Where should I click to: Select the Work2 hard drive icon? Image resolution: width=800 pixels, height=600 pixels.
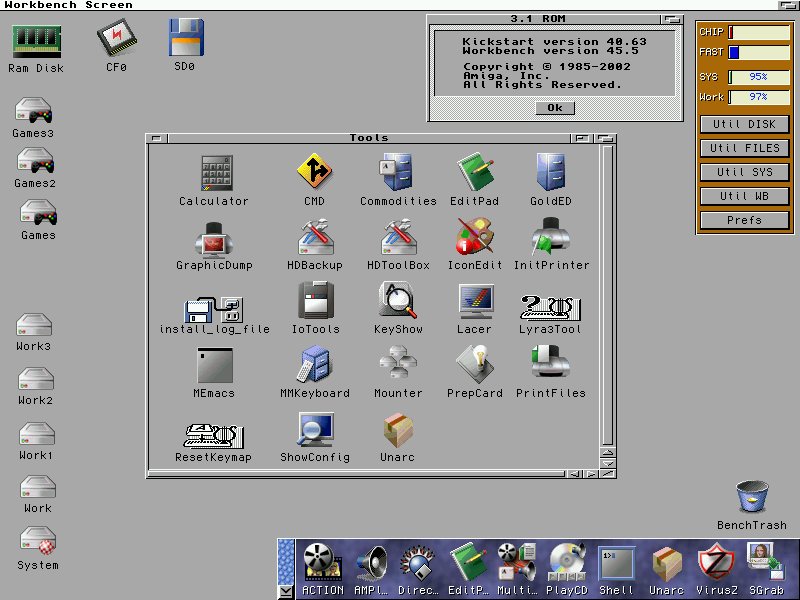pos(36,380)
